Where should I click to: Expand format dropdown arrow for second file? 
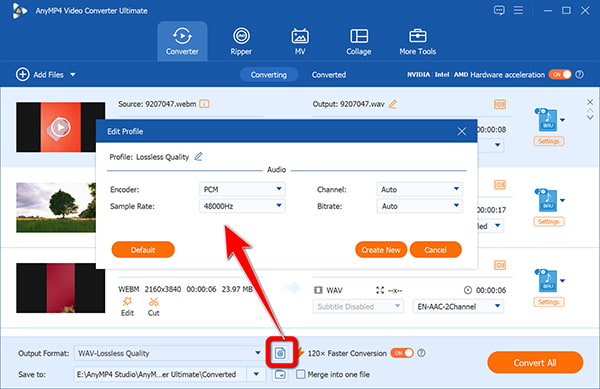(x=562, y=200)
